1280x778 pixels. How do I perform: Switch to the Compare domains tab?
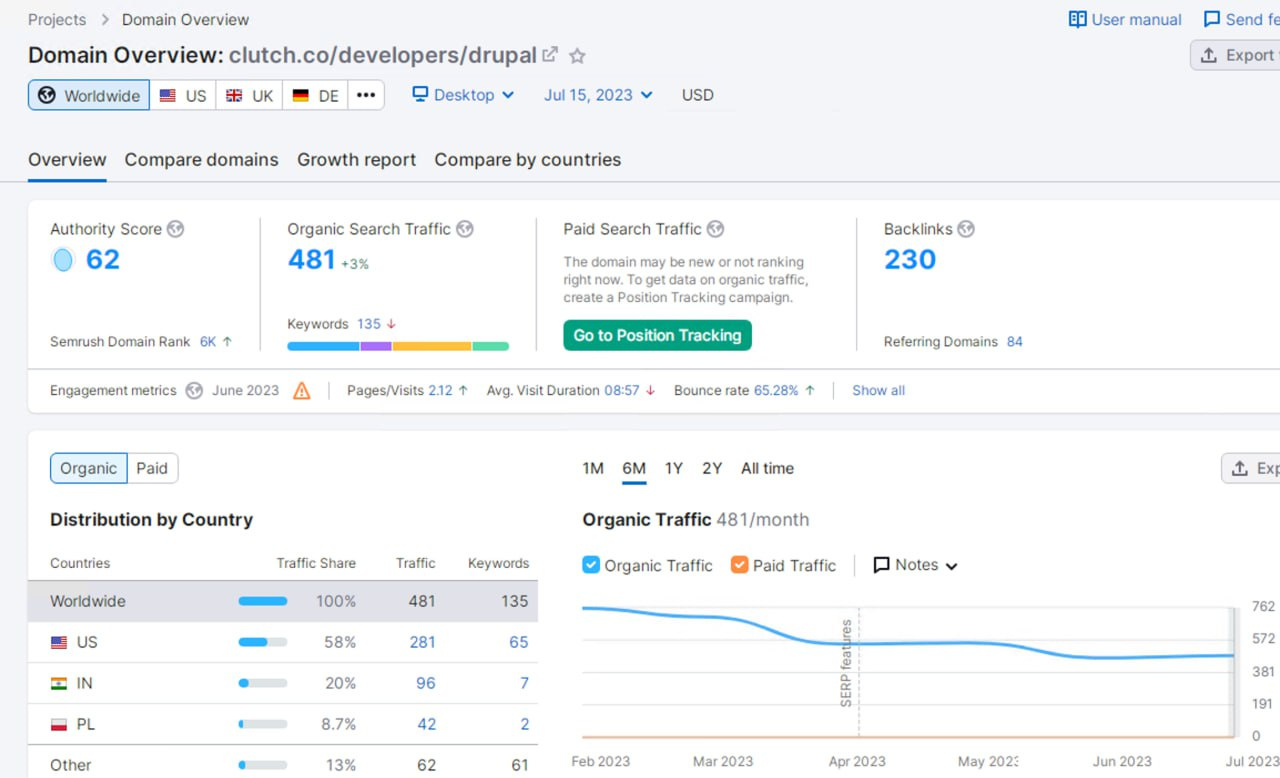(x=201, y=160)
